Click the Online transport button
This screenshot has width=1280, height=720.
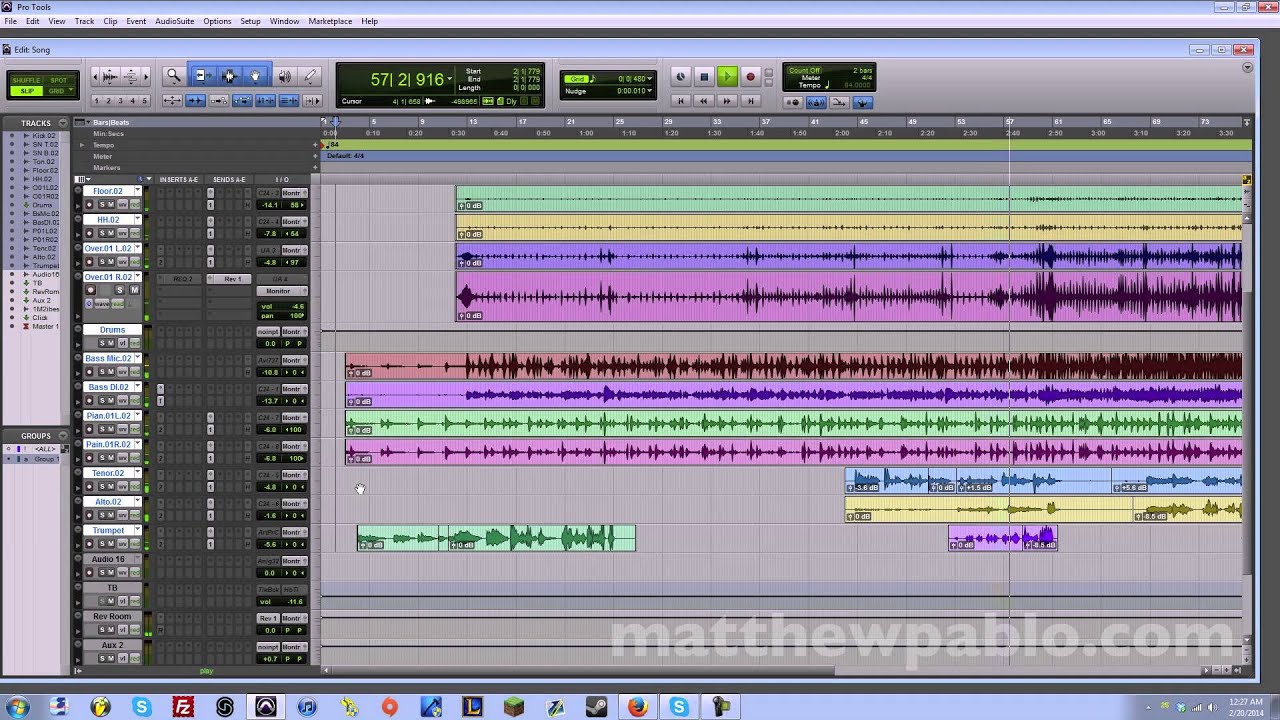(x=681, y=77)
